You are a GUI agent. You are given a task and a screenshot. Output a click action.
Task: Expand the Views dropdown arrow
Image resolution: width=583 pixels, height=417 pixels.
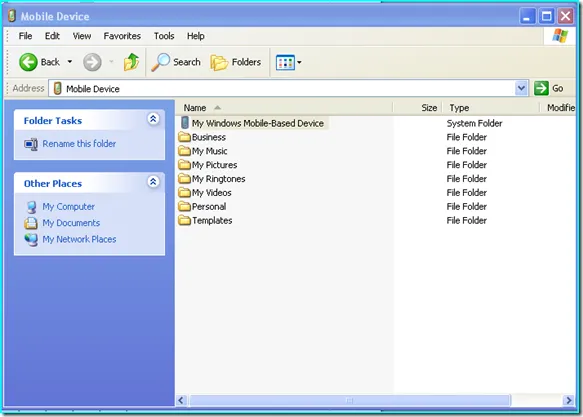(299, 62)
